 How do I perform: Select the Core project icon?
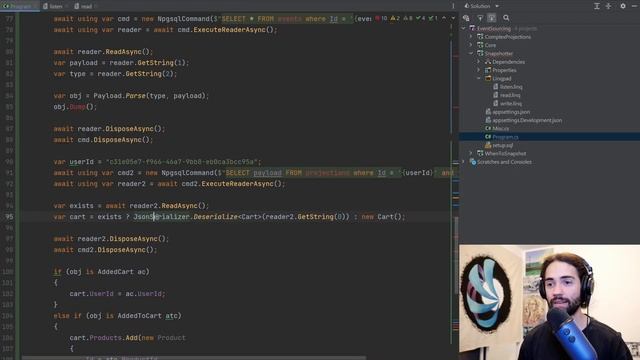tap(480, 45)
